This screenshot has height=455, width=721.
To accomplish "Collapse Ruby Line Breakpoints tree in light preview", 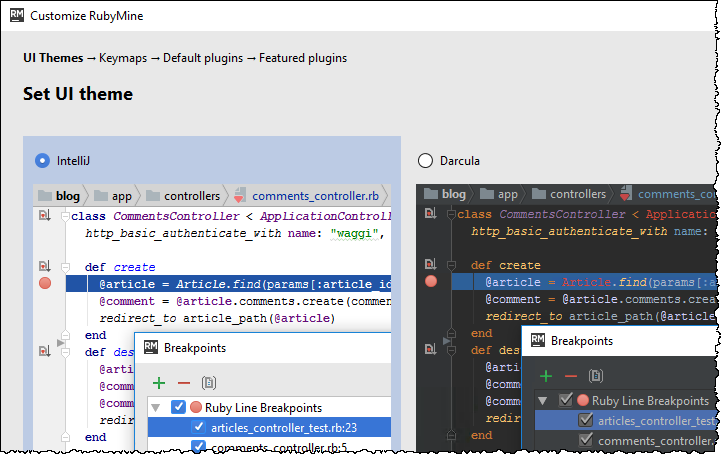I will (x=156, y=407).
